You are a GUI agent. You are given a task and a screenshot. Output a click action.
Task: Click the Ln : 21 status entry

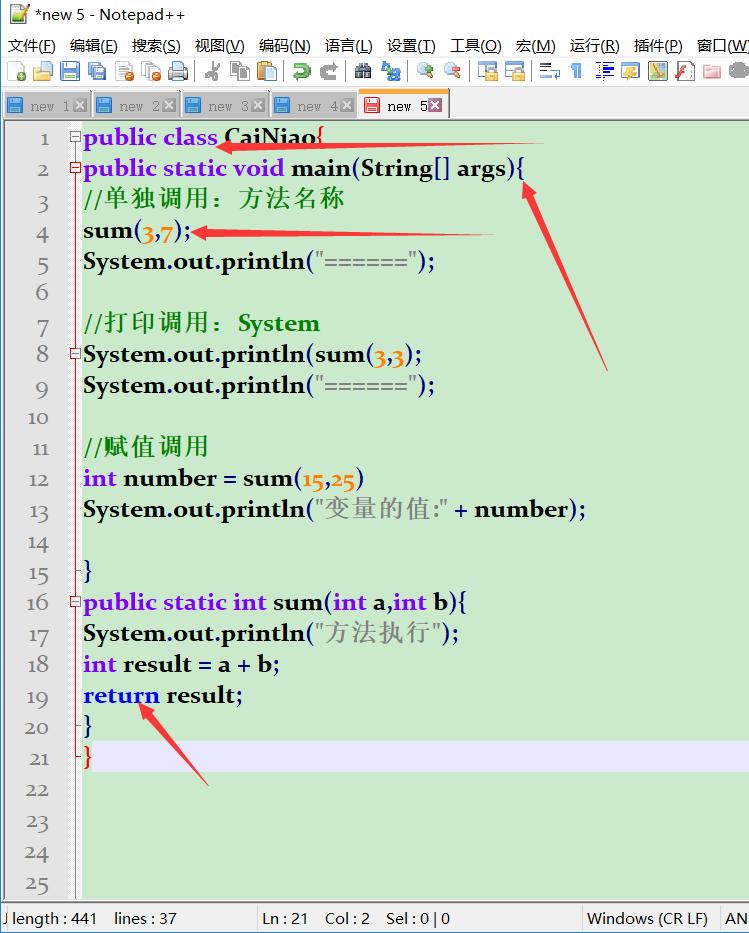285,919
